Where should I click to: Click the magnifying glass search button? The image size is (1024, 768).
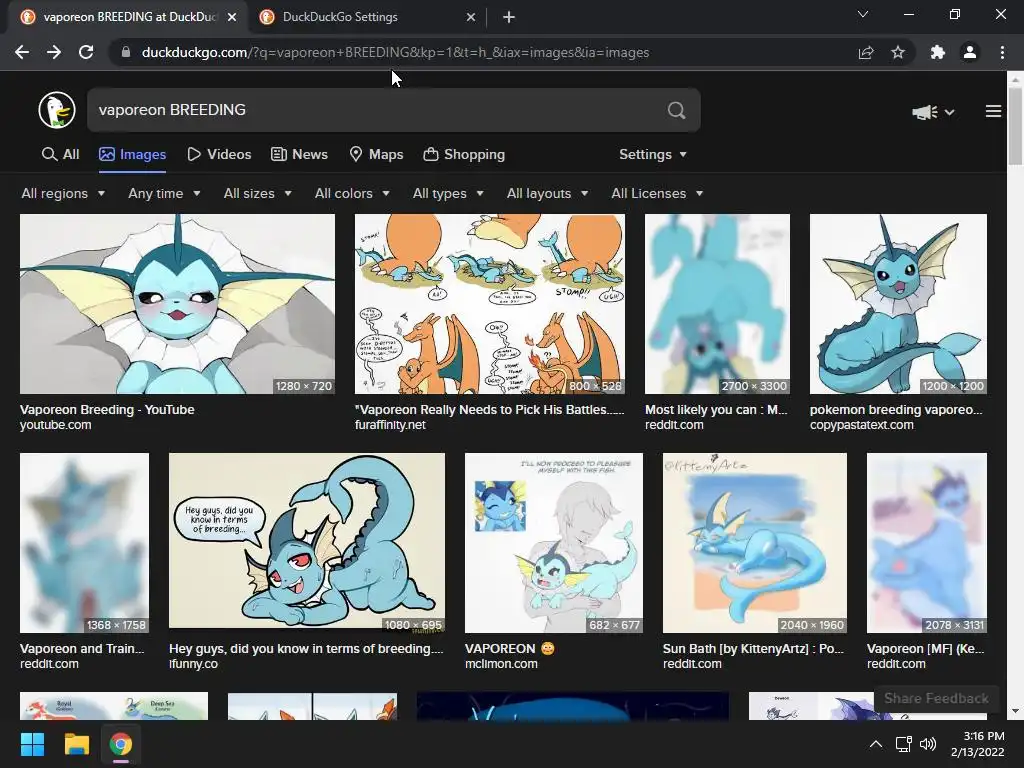pos(677,110)
